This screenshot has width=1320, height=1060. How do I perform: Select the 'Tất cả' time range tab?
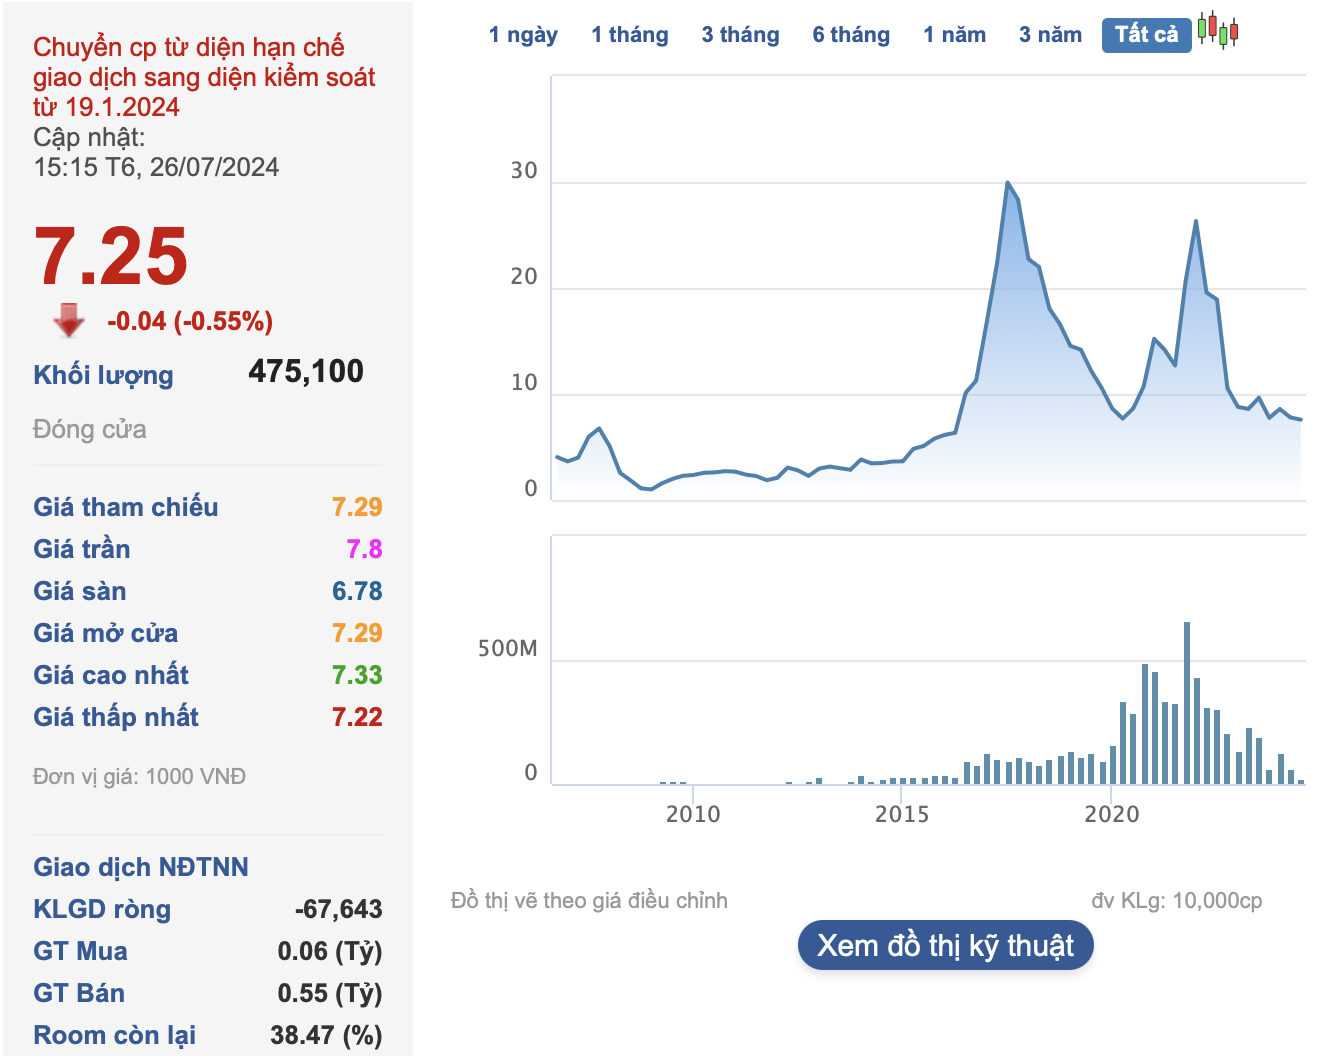[x=1147, y=35]
